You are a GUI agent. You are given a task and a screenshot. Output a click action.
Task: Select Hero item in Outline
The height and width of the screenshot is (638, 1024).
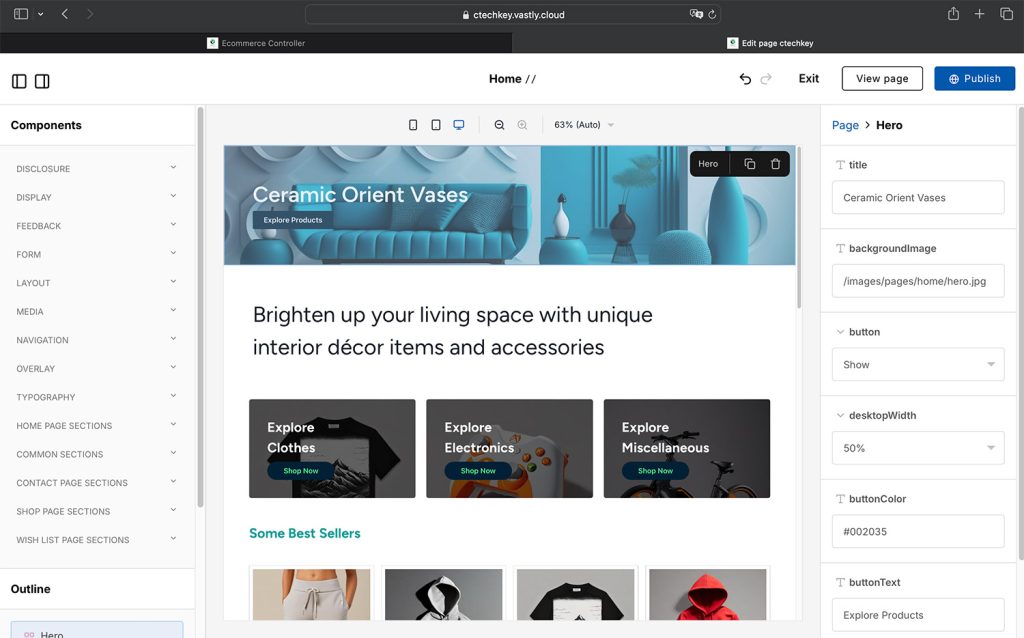[97, 630]
